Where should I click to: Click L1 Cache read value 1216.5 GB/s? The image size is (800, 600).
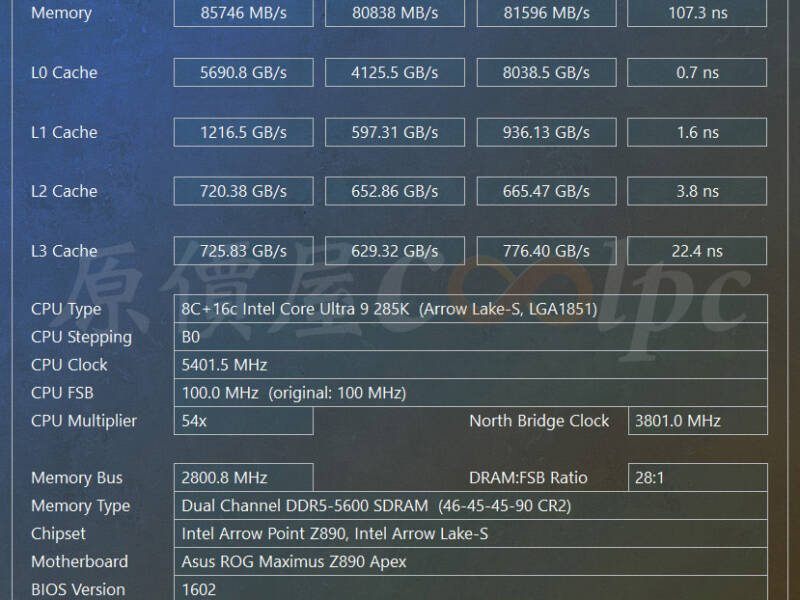(x=243, y=132)
